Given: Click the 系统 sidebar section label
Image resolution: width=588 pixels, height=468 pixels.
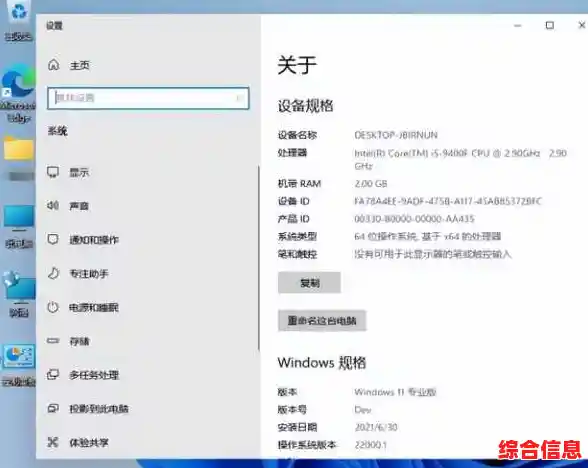Looking at the screenshot, I should click(57, 131).
